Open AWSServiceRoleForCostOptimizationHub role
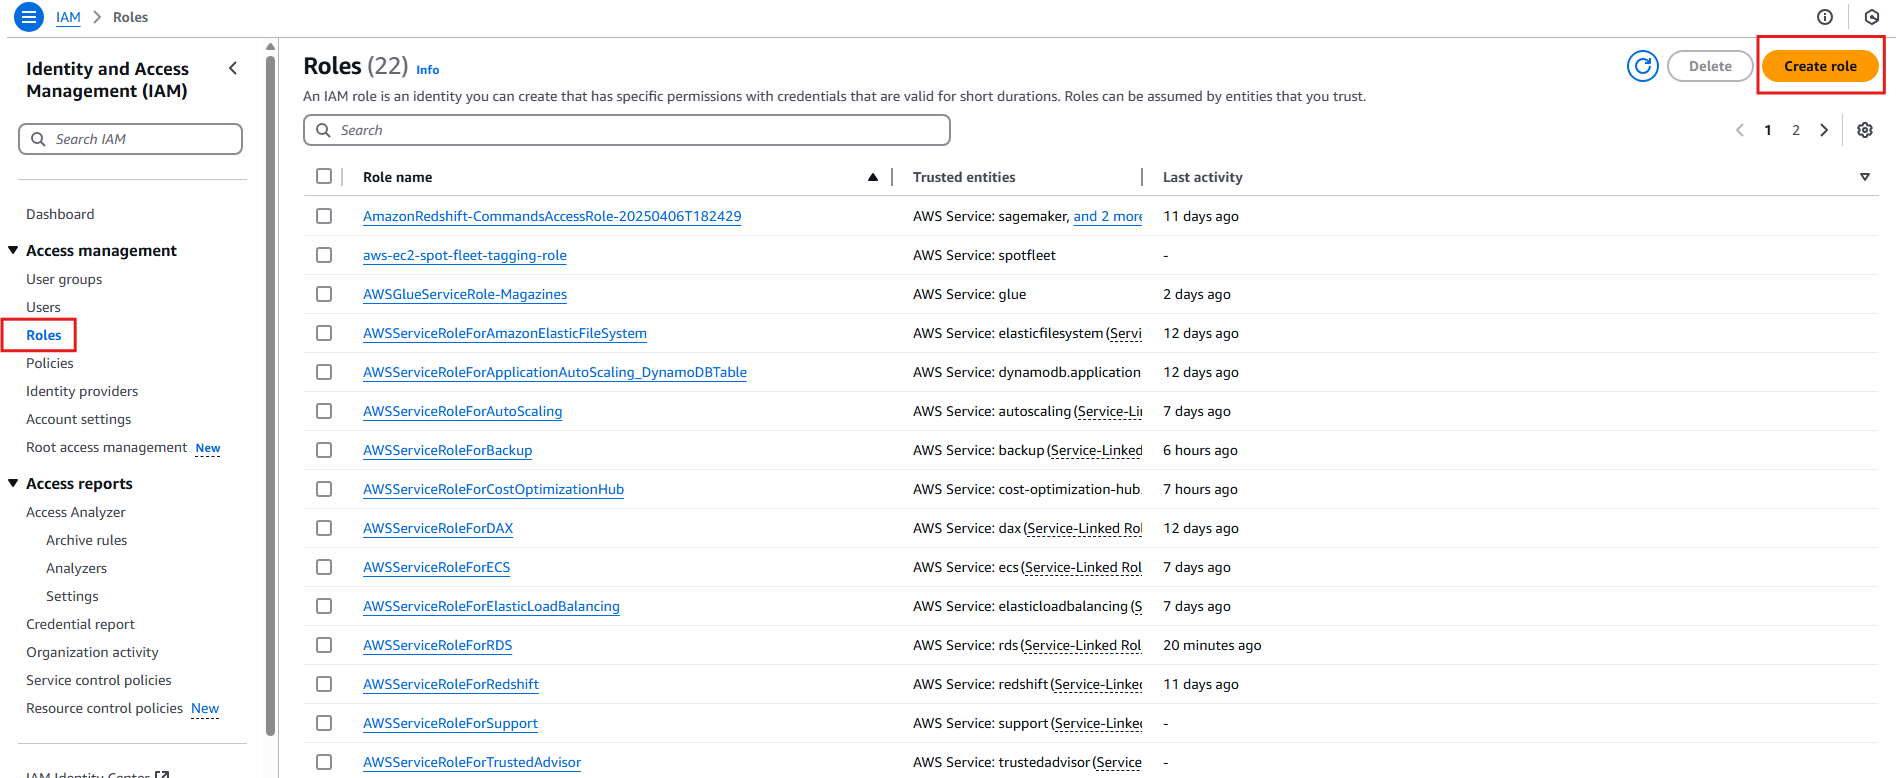Screen dimensions: 1896x778 click(x=493, y=489)
